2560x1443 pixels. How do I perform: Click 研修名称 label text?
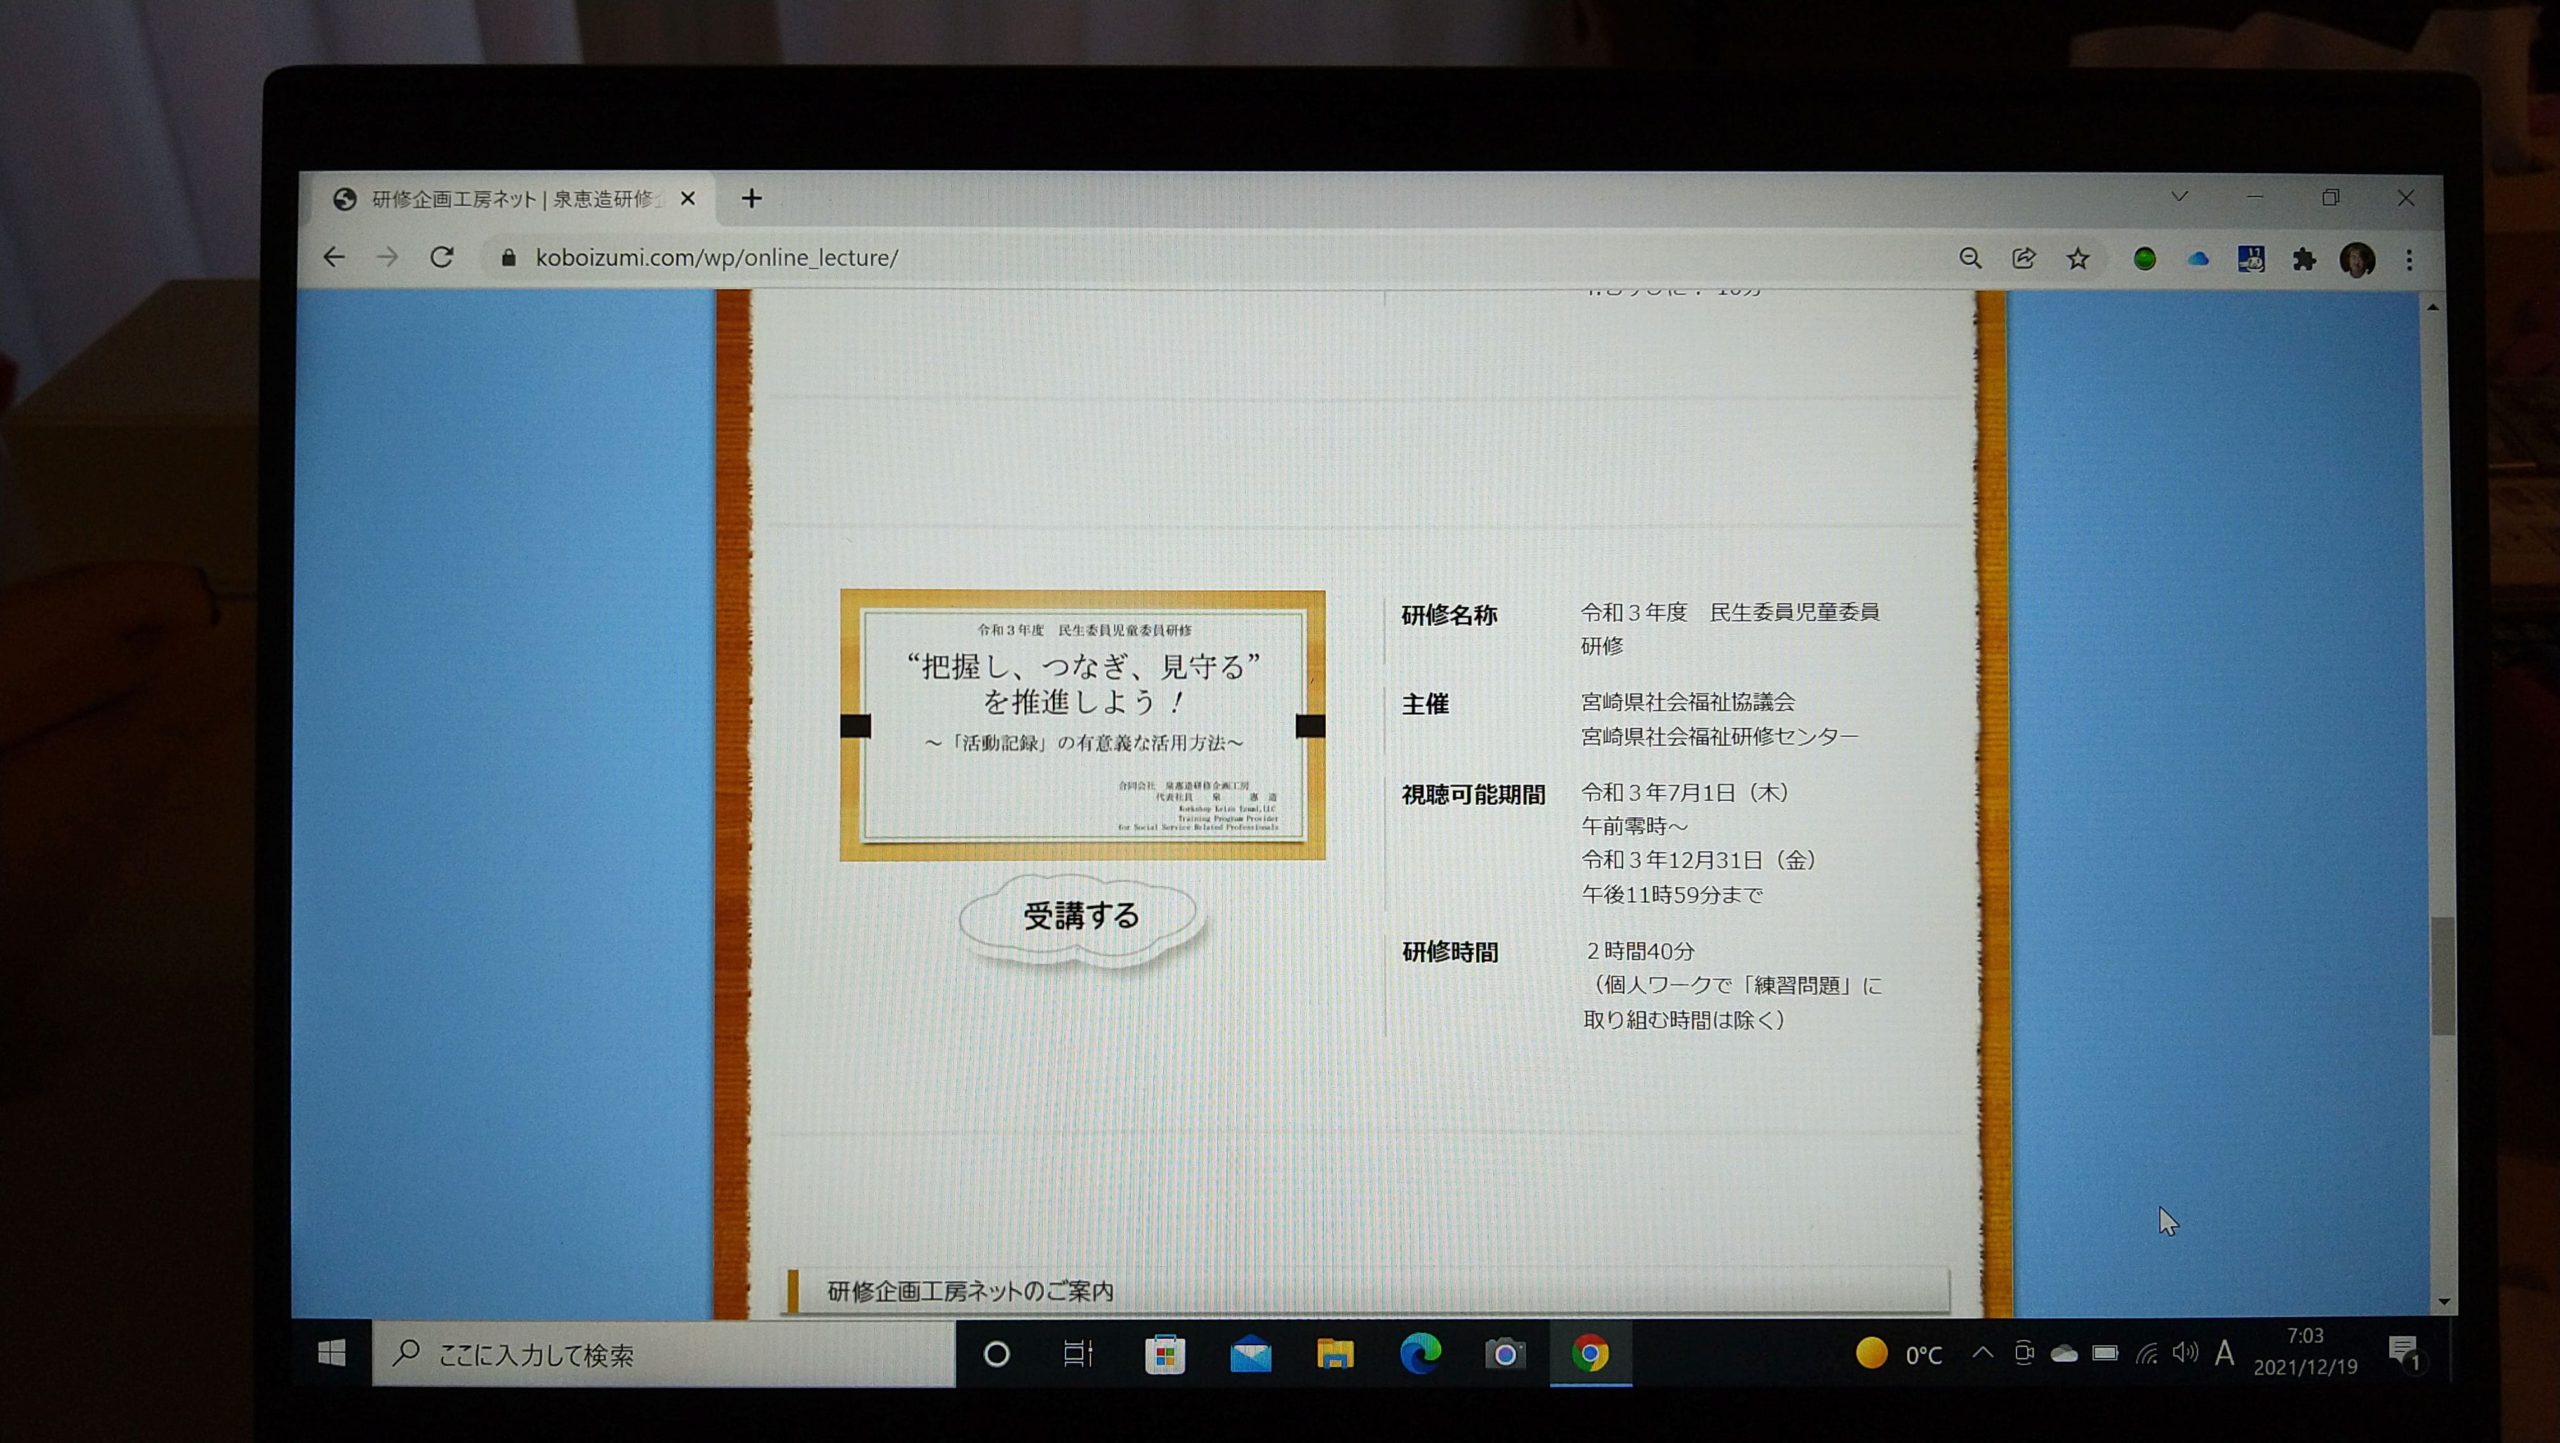1449,615
